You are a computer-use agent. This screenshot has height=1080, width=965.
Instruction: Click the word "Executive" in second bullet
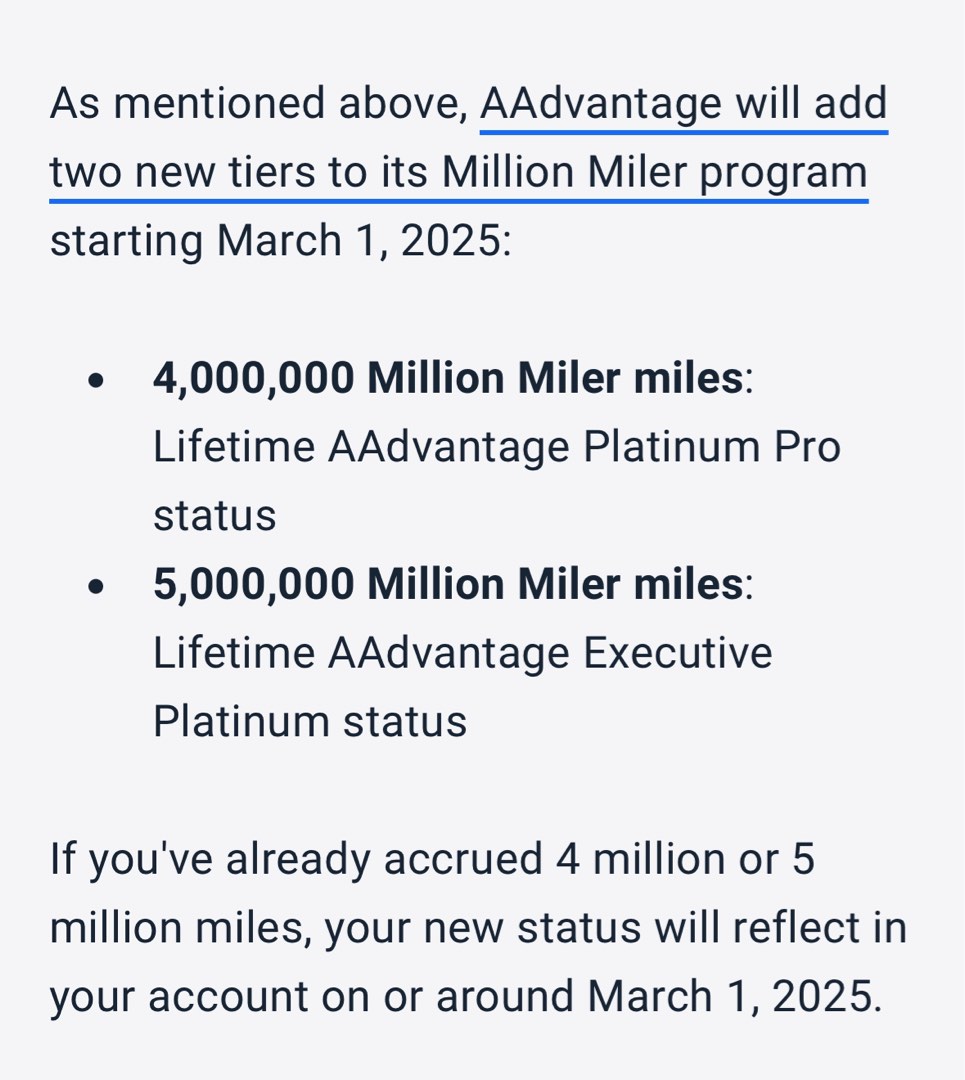point(677,654)
